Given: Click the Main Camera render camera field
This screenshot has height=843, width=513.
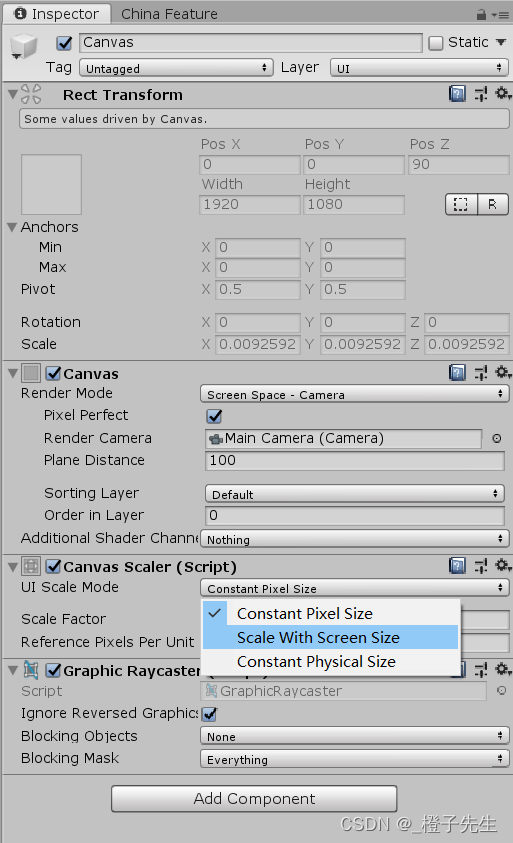Looking at the screenshot, I should click(344, 439).
